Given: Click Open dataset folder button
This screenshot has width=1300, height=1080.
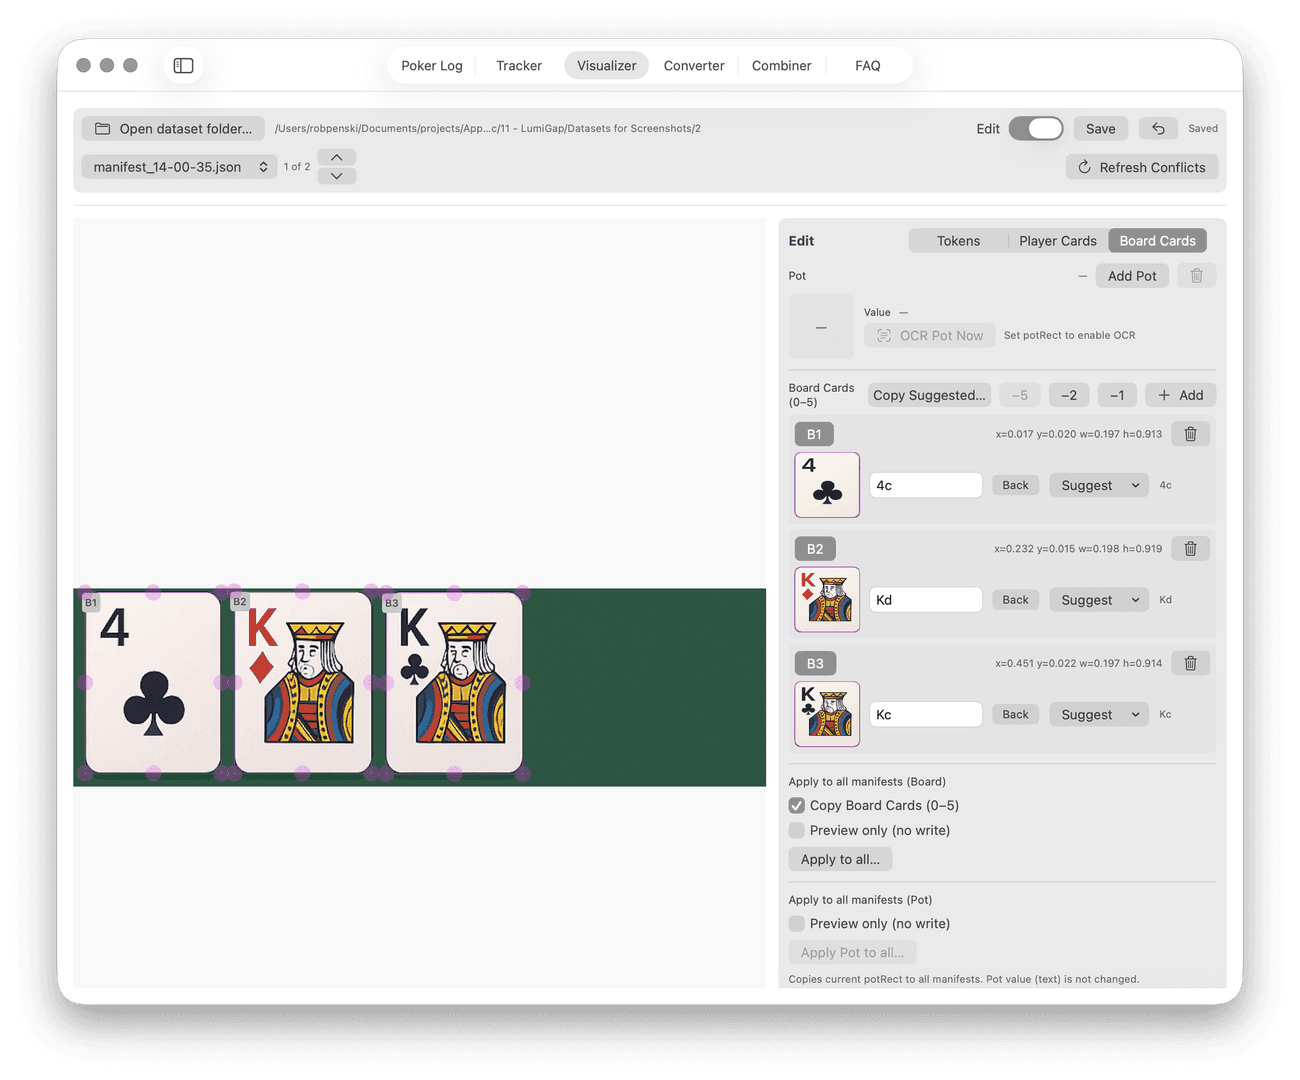Looking at the screenshot, I should coord(174,128).
